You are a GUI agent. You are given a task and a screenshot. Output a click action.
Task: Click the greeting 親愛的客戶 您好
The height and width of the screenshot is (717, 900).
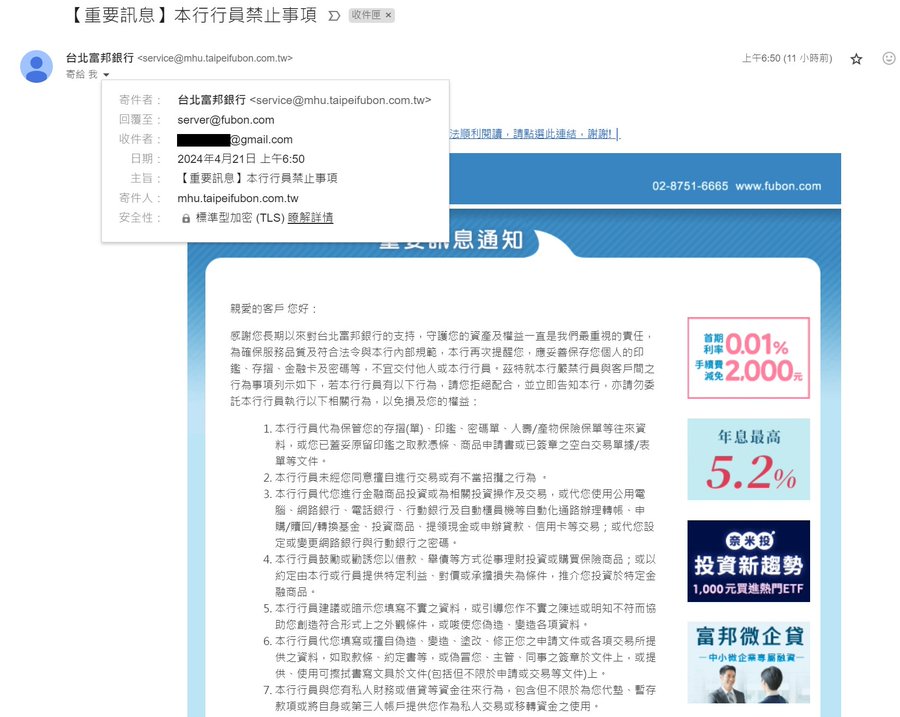point(273,309)
